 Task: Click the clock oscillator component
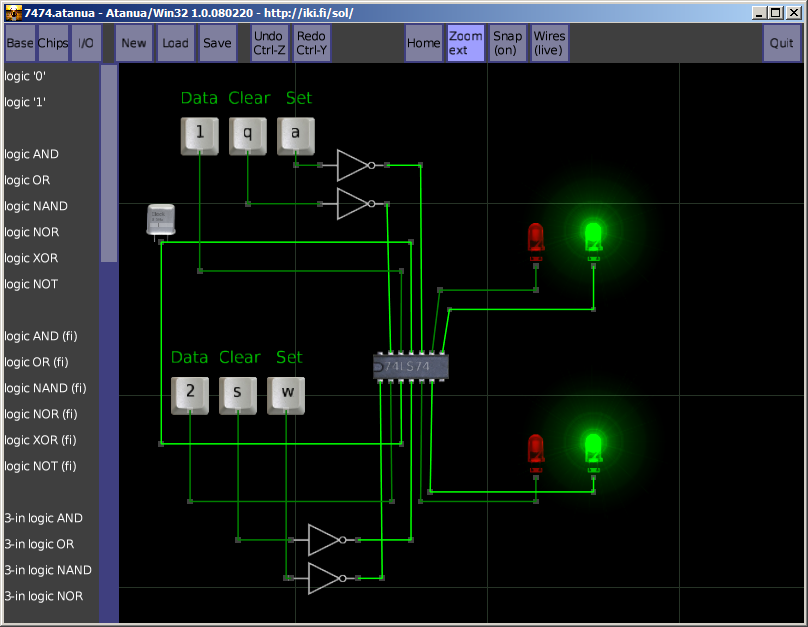click(x=160, y=220)
